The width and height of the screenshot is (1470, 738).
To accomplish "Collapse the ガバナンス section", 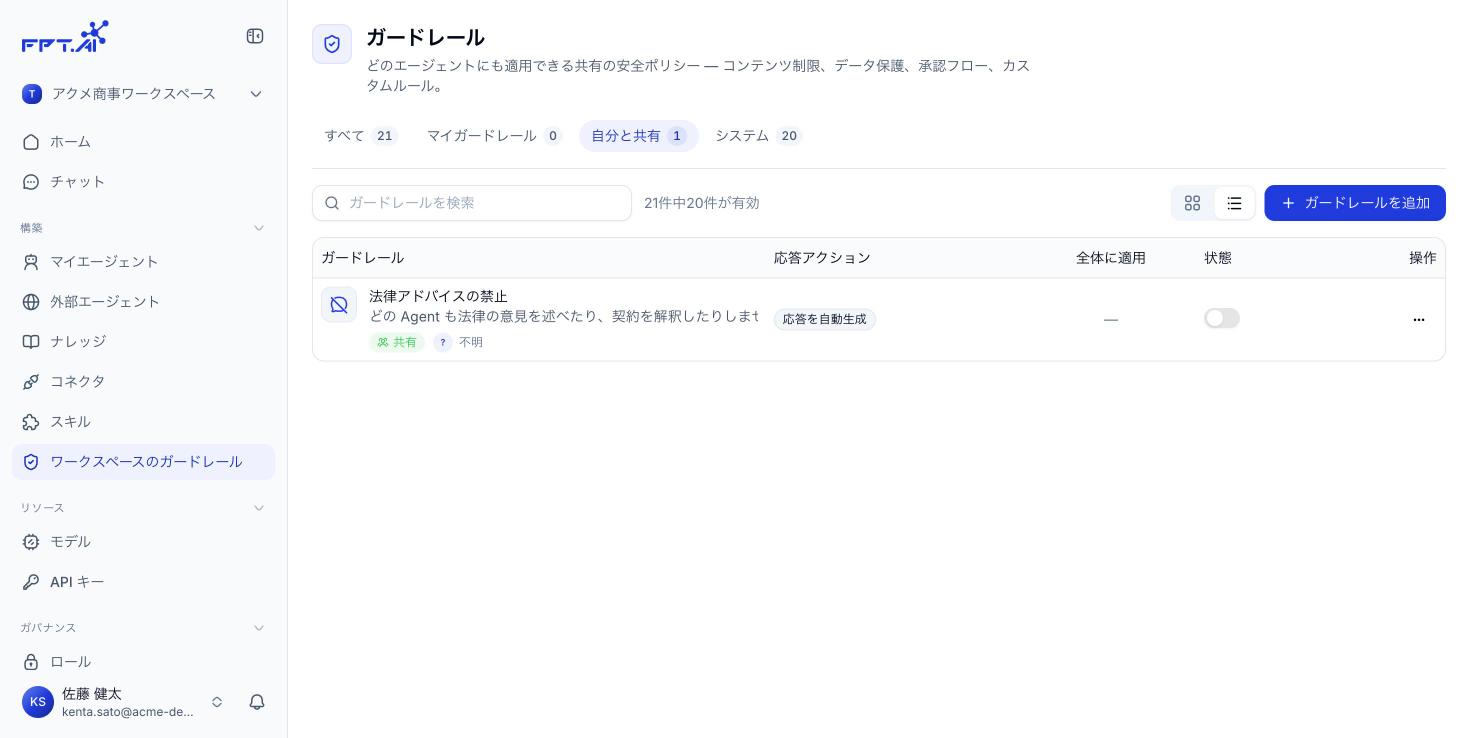I will [x=259, y=628].
